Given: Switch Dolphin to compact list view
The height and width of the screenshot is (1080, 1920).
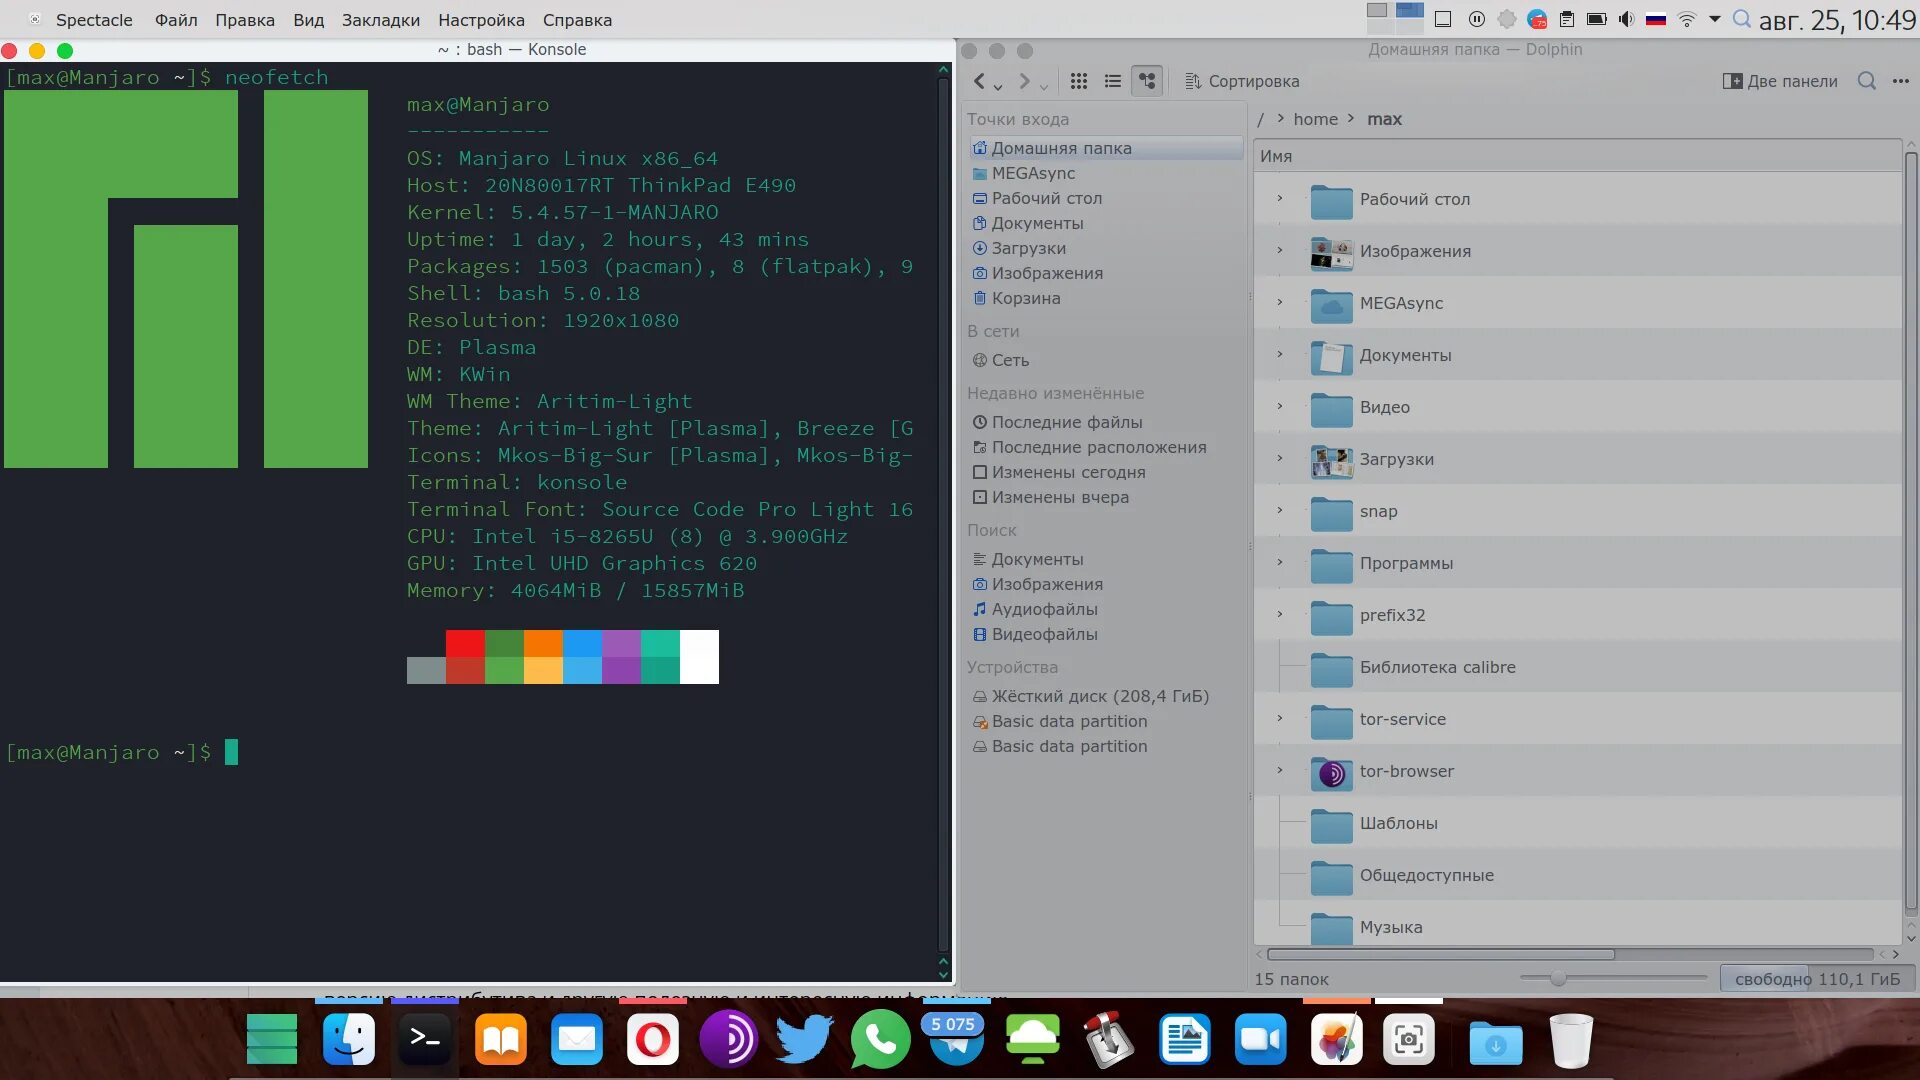Looking at the screenshot, I should pyautogui.click(x=1112, y=81).
